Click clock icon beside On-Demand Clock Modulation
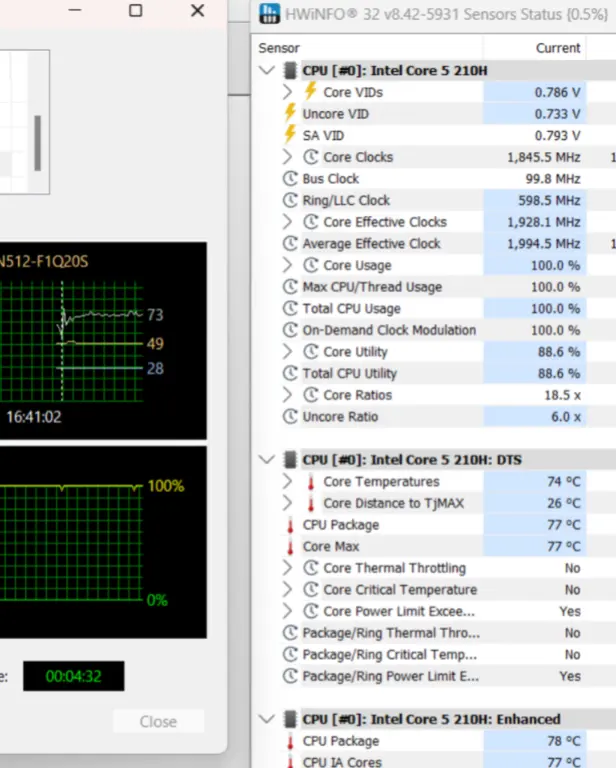 290,330
